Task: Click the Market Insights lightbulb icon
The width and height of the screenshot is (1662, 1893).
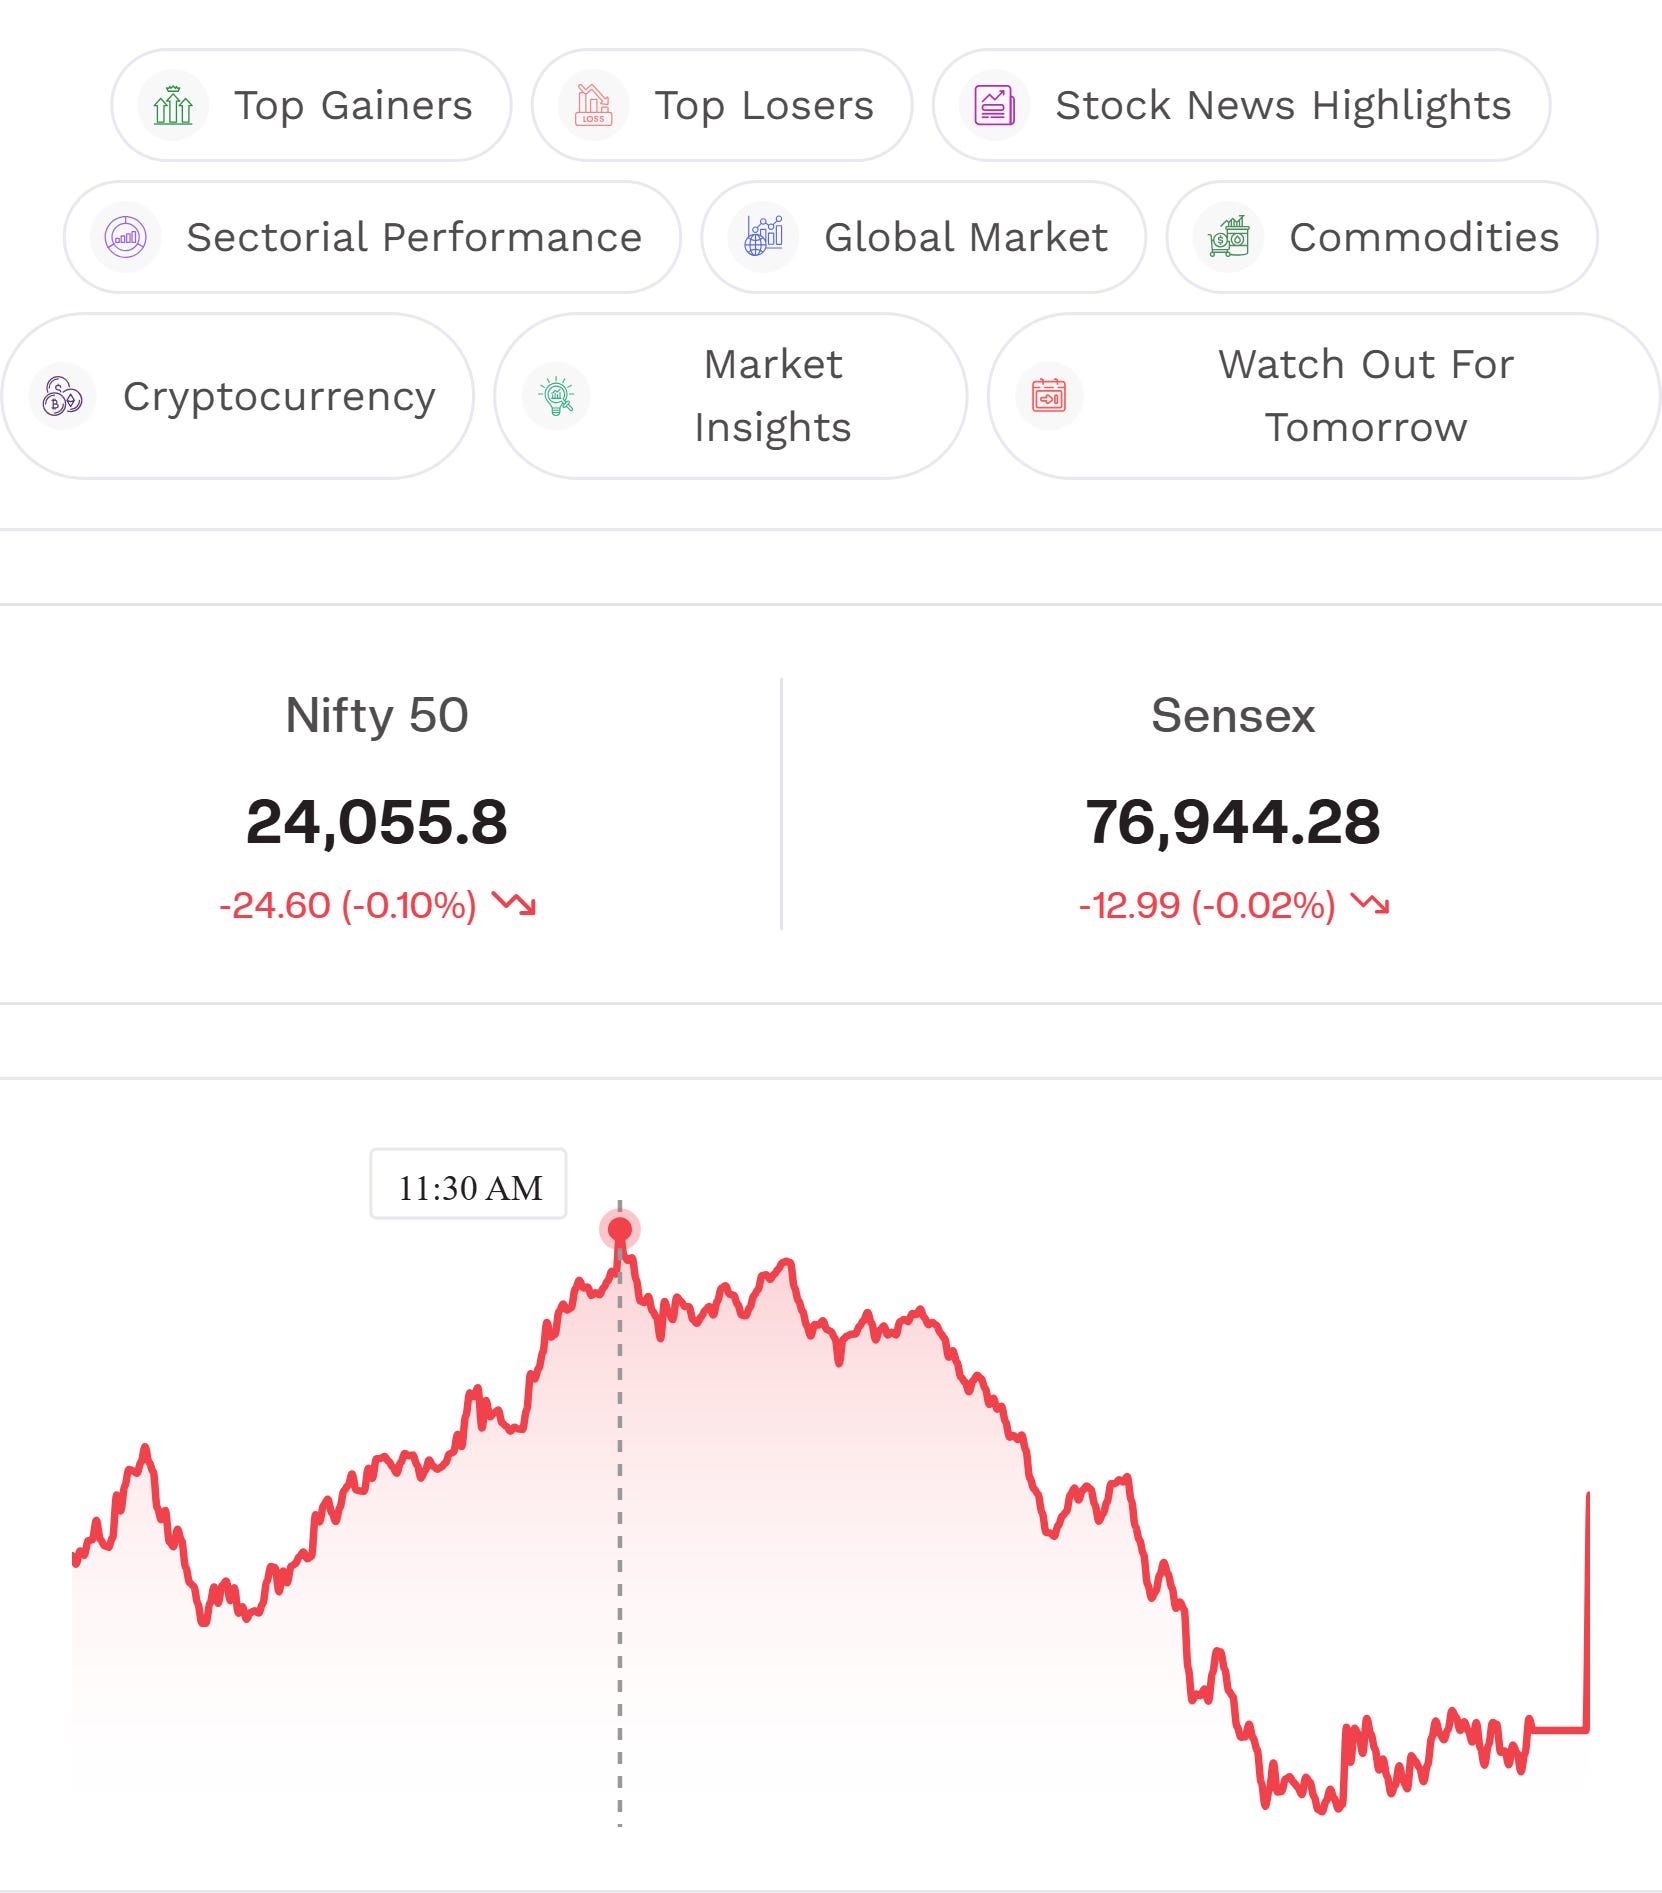Action: coord(556,396)
